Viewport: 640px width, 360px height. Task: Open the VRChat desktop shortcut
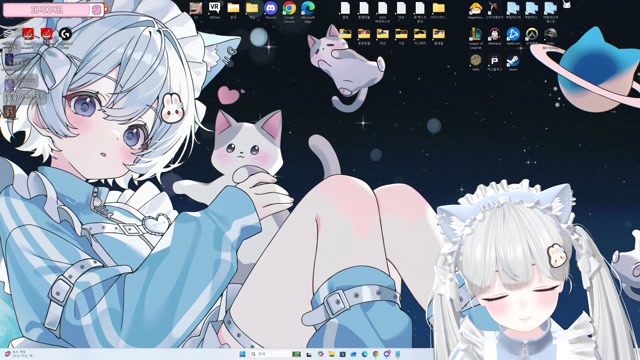[x=214, y=8]
